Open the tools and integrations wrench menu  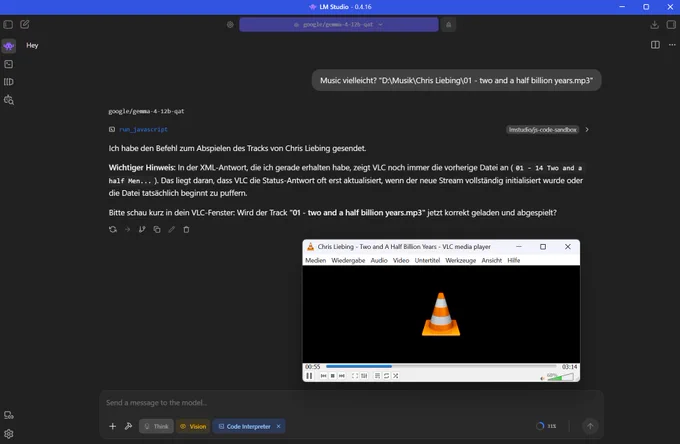[x=128, y=426]
